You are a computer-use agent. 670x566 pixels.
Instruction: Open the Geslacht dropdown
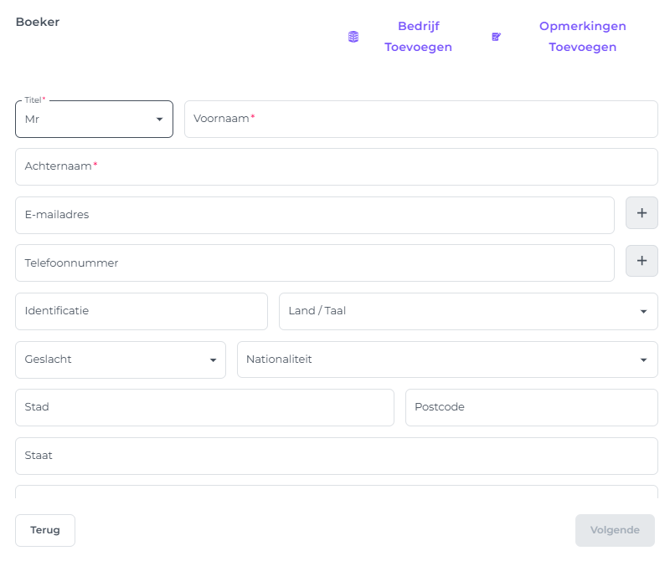coord(120,359)
